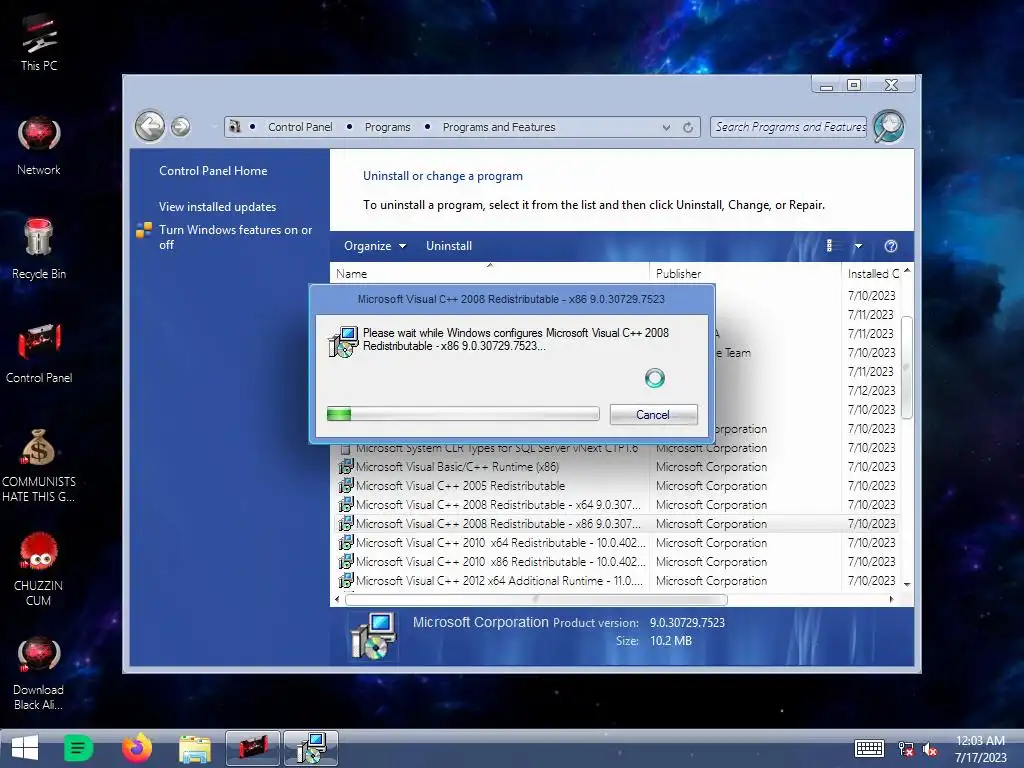The width and height of the screenshot is (1024, 768).
Task: Launch Firefox from the taskbar
Action: tap(136, 748)
